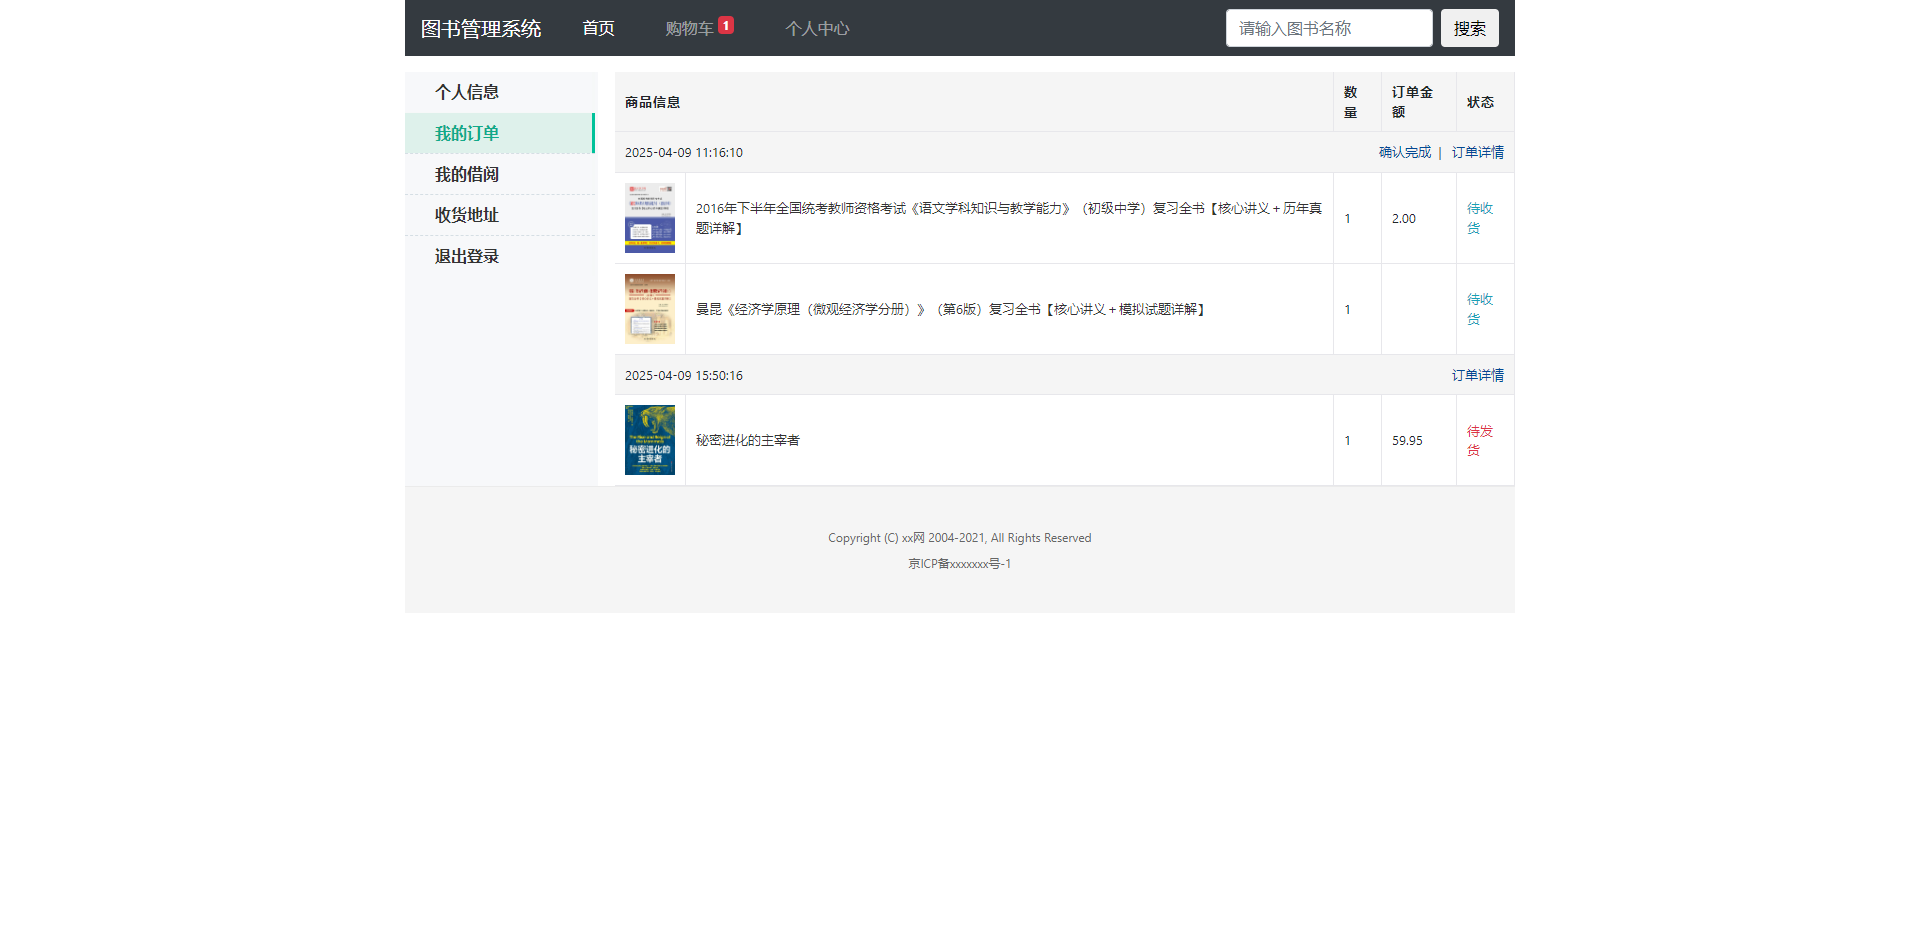Click the 曼昆《经济学原理》 book cover thumbnail
The width and height of the screenshot is (1920, 935).
pyautogui.click(x=650, y=309)
